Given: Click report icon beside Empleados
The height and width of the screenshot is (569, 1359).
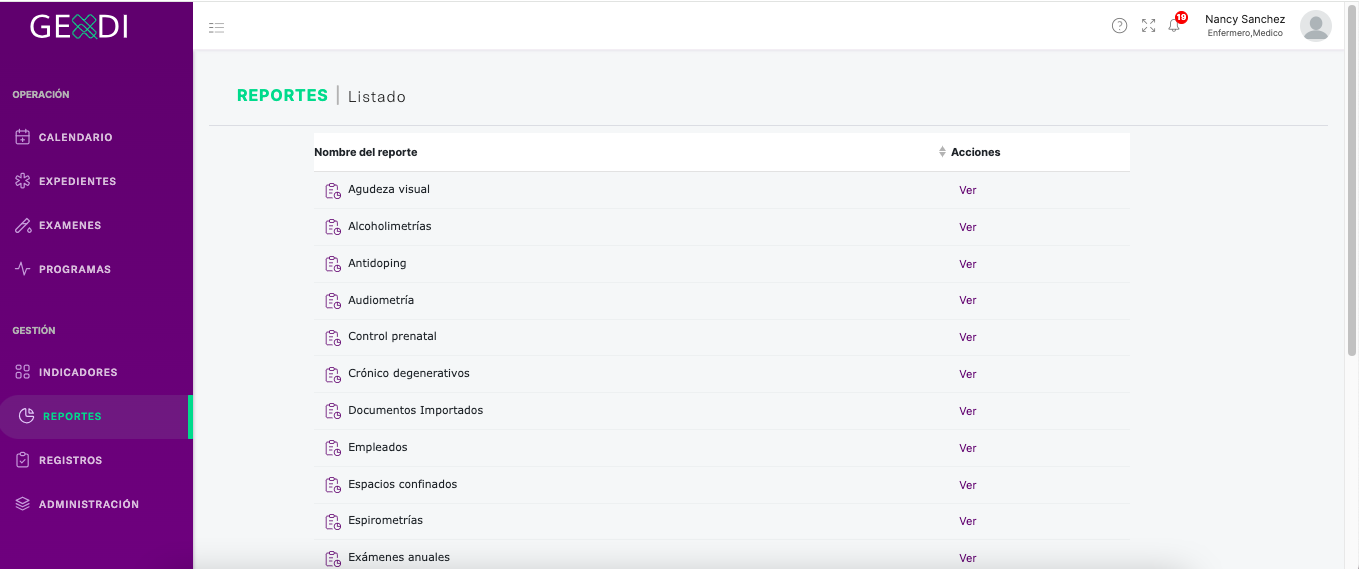Looking at the screenshot, I should (x=333, y=448).
